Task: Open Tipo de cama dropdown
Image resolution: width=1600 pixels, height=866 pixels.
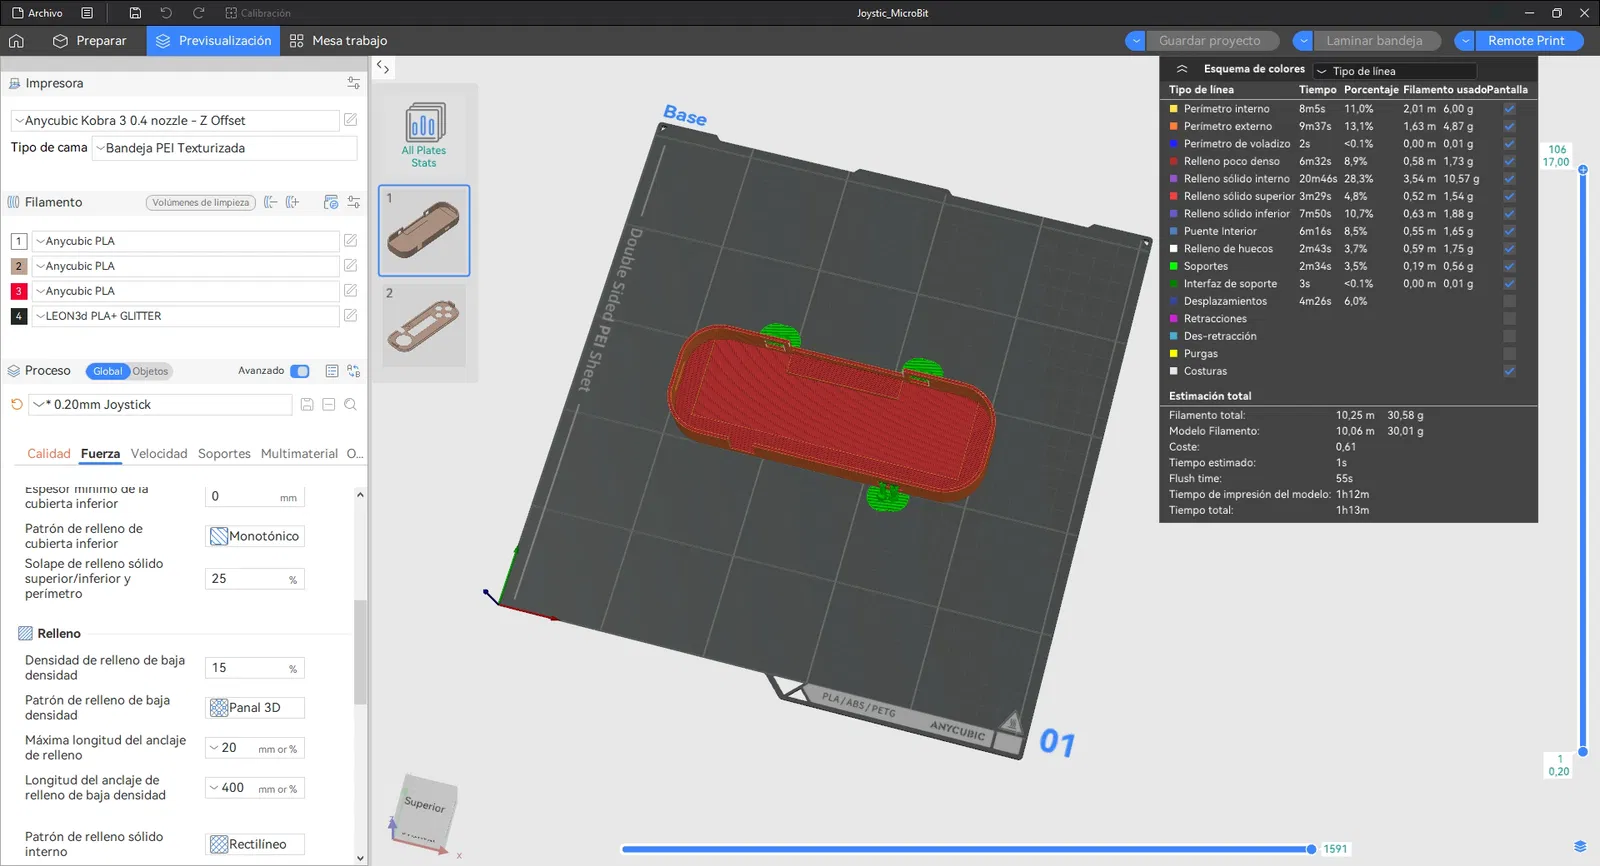Action: (x=224, y=148)
